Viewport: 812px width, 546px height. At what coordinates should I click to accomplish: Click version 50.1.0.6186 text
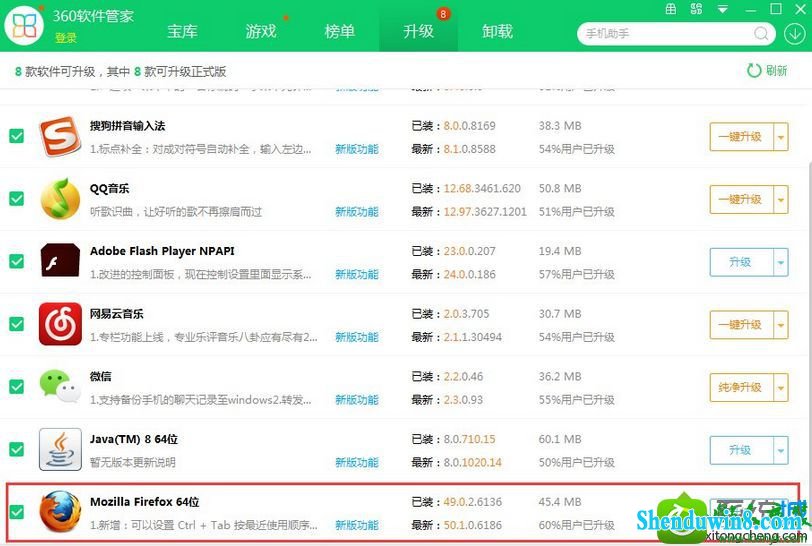(473, 525)
